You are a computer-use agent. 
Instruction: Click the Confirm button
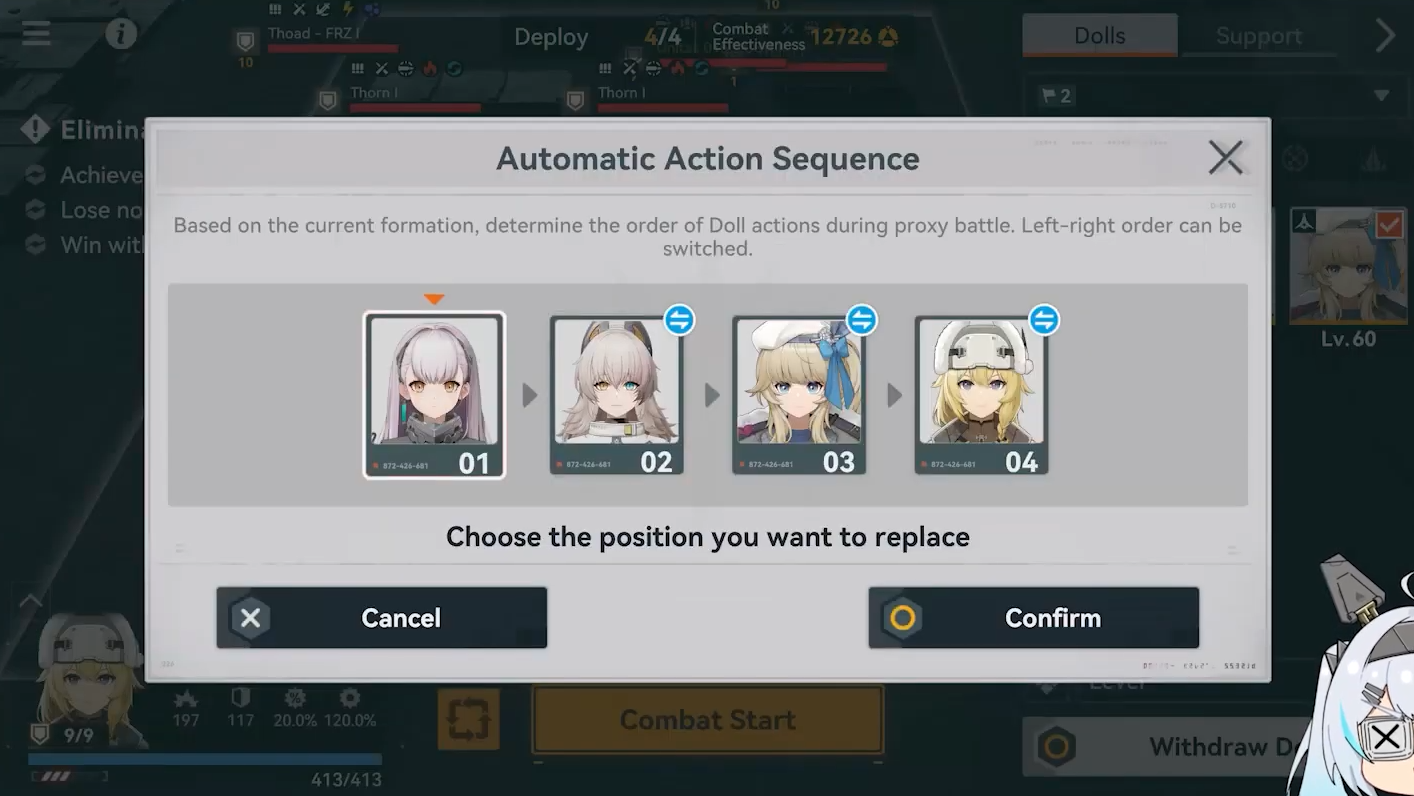coord(1034,618)
